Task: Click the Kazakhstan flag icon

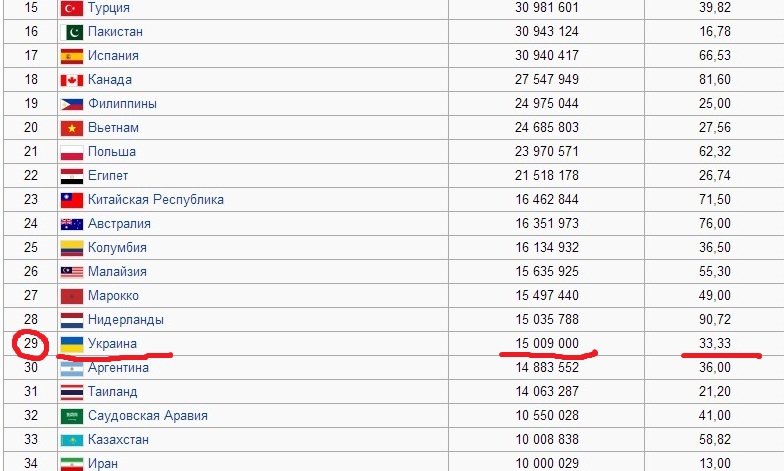Action: coord(71,440)
